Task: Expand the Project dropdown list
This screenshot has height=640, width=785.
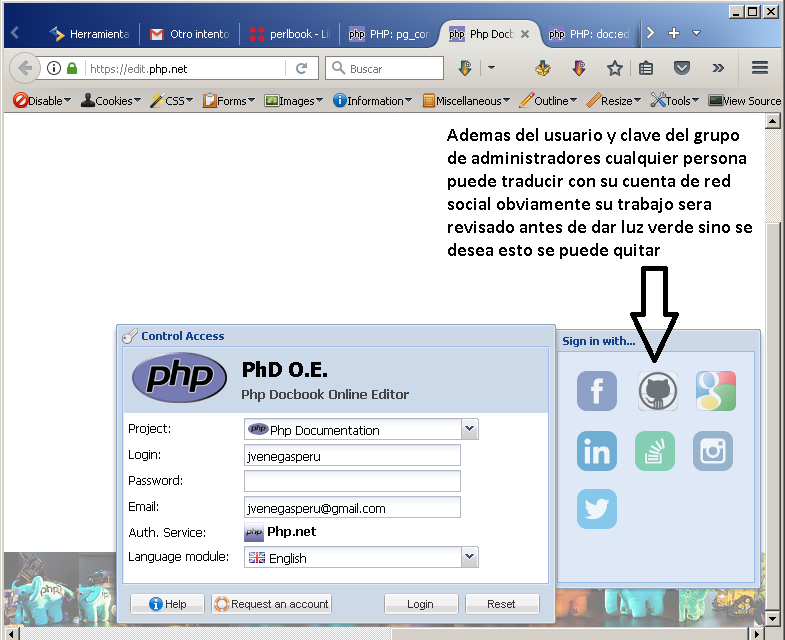Action: (469, 429)
